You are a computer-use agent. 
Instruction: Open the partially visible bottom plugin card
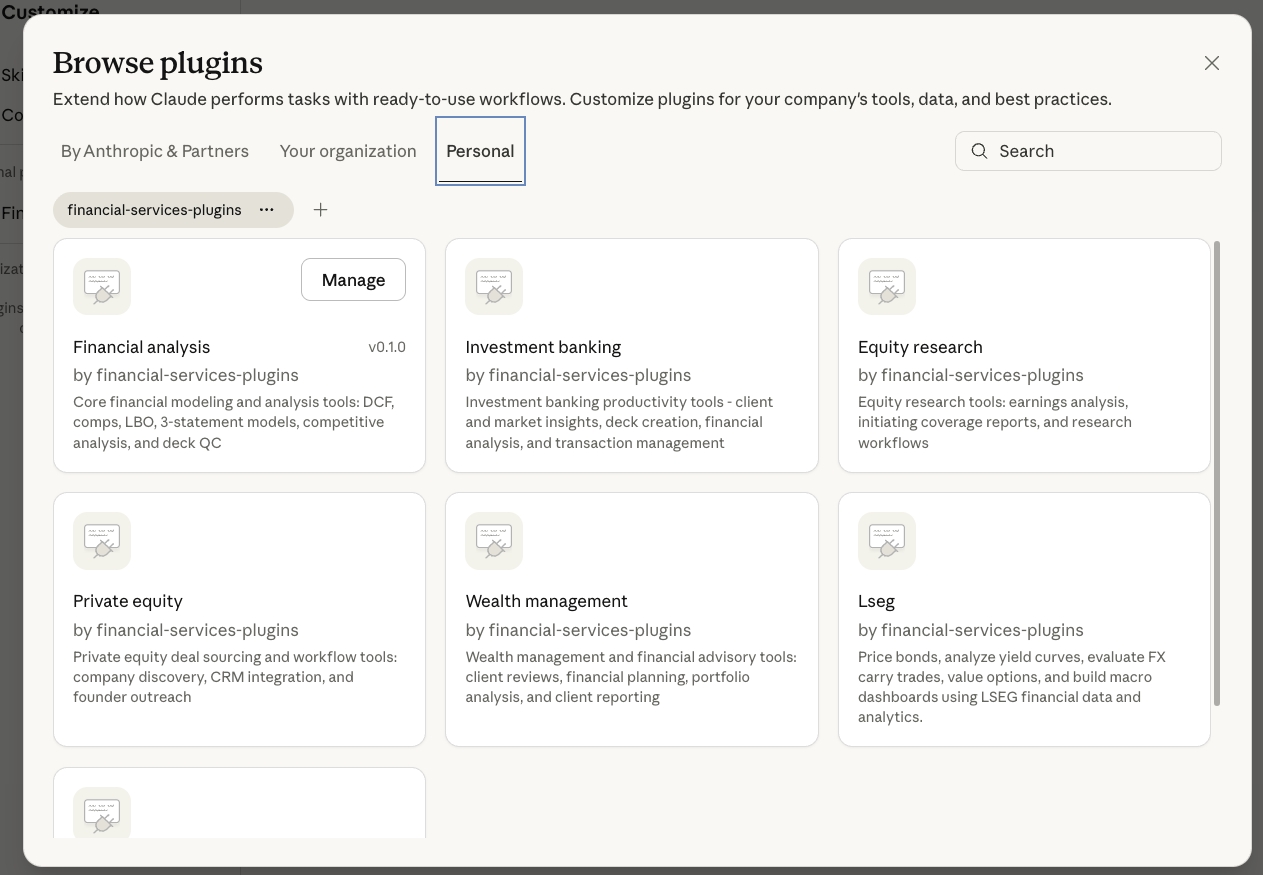pyautogui.click(x=239, y=805)
